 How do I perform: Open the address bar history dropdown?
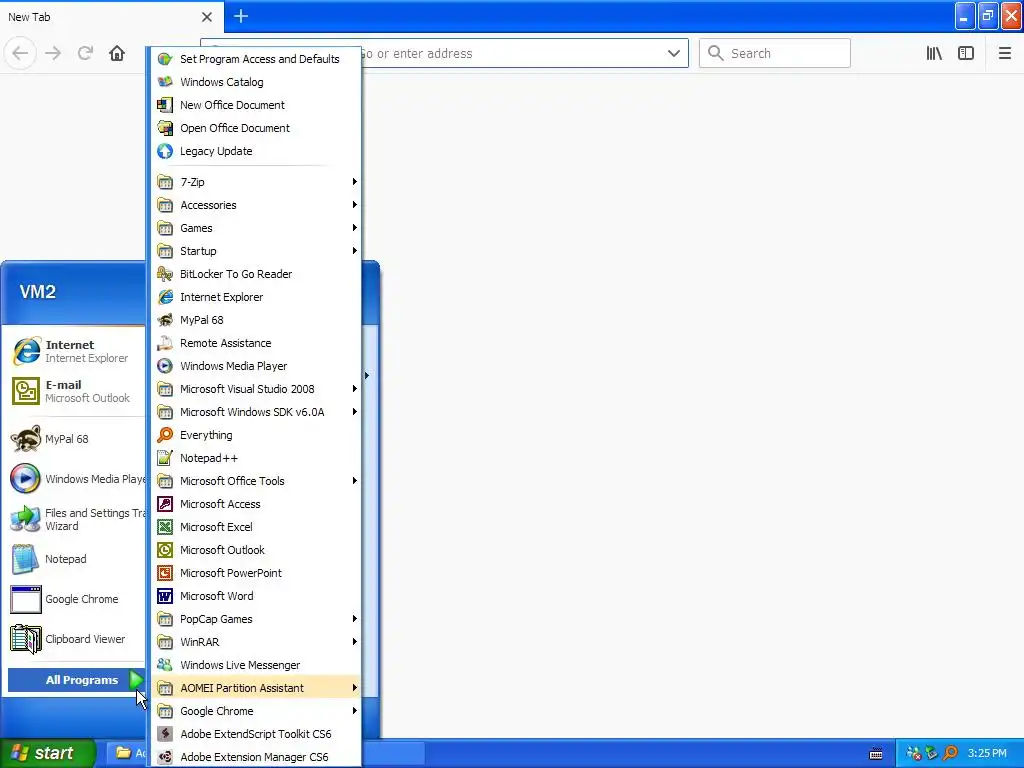(673, 53)
